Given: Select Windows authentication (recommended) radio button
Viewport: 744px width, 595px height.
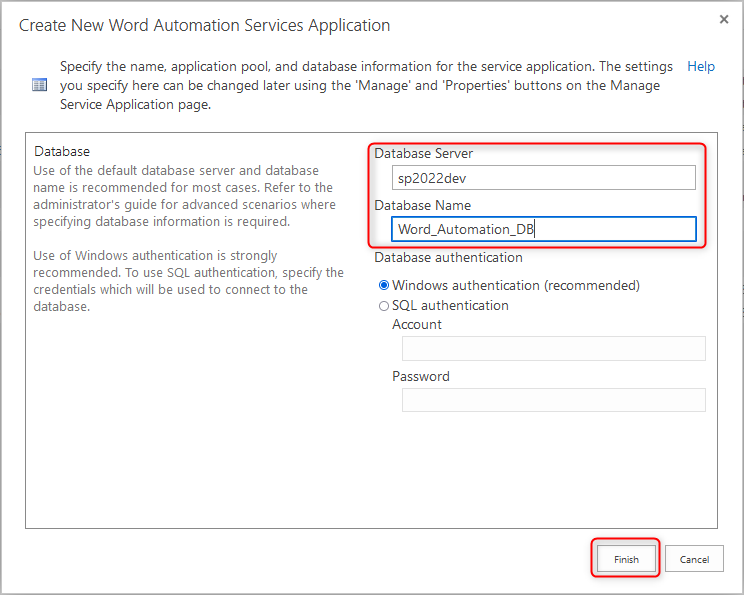Looking at the screenshot, I should point(384,286).
